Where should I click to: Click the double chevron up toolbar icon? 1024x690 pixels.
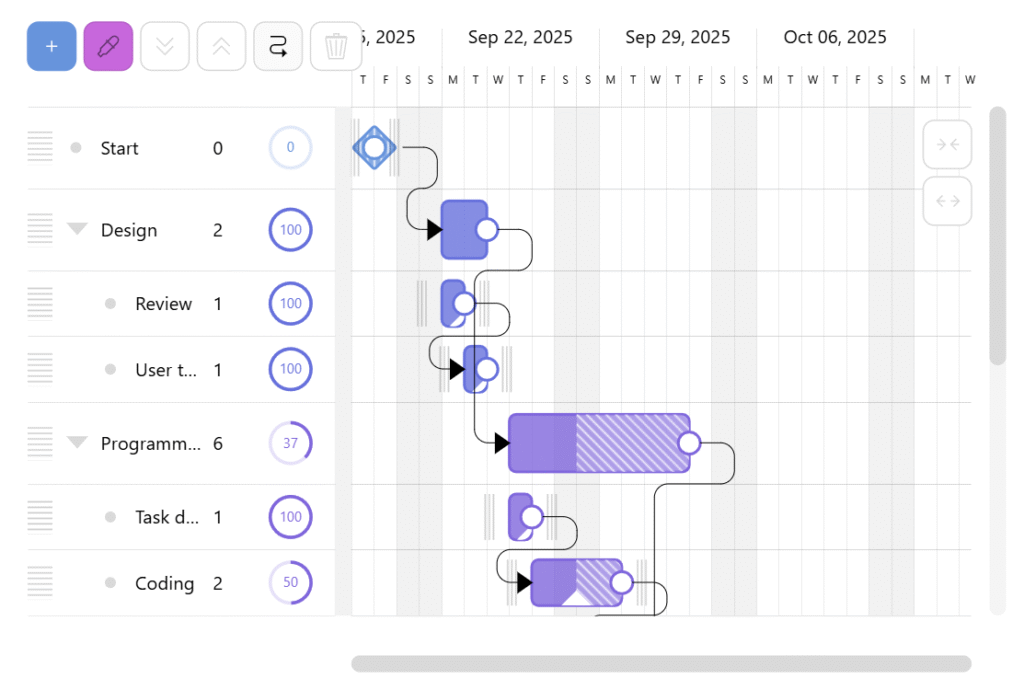click(221, 47)
